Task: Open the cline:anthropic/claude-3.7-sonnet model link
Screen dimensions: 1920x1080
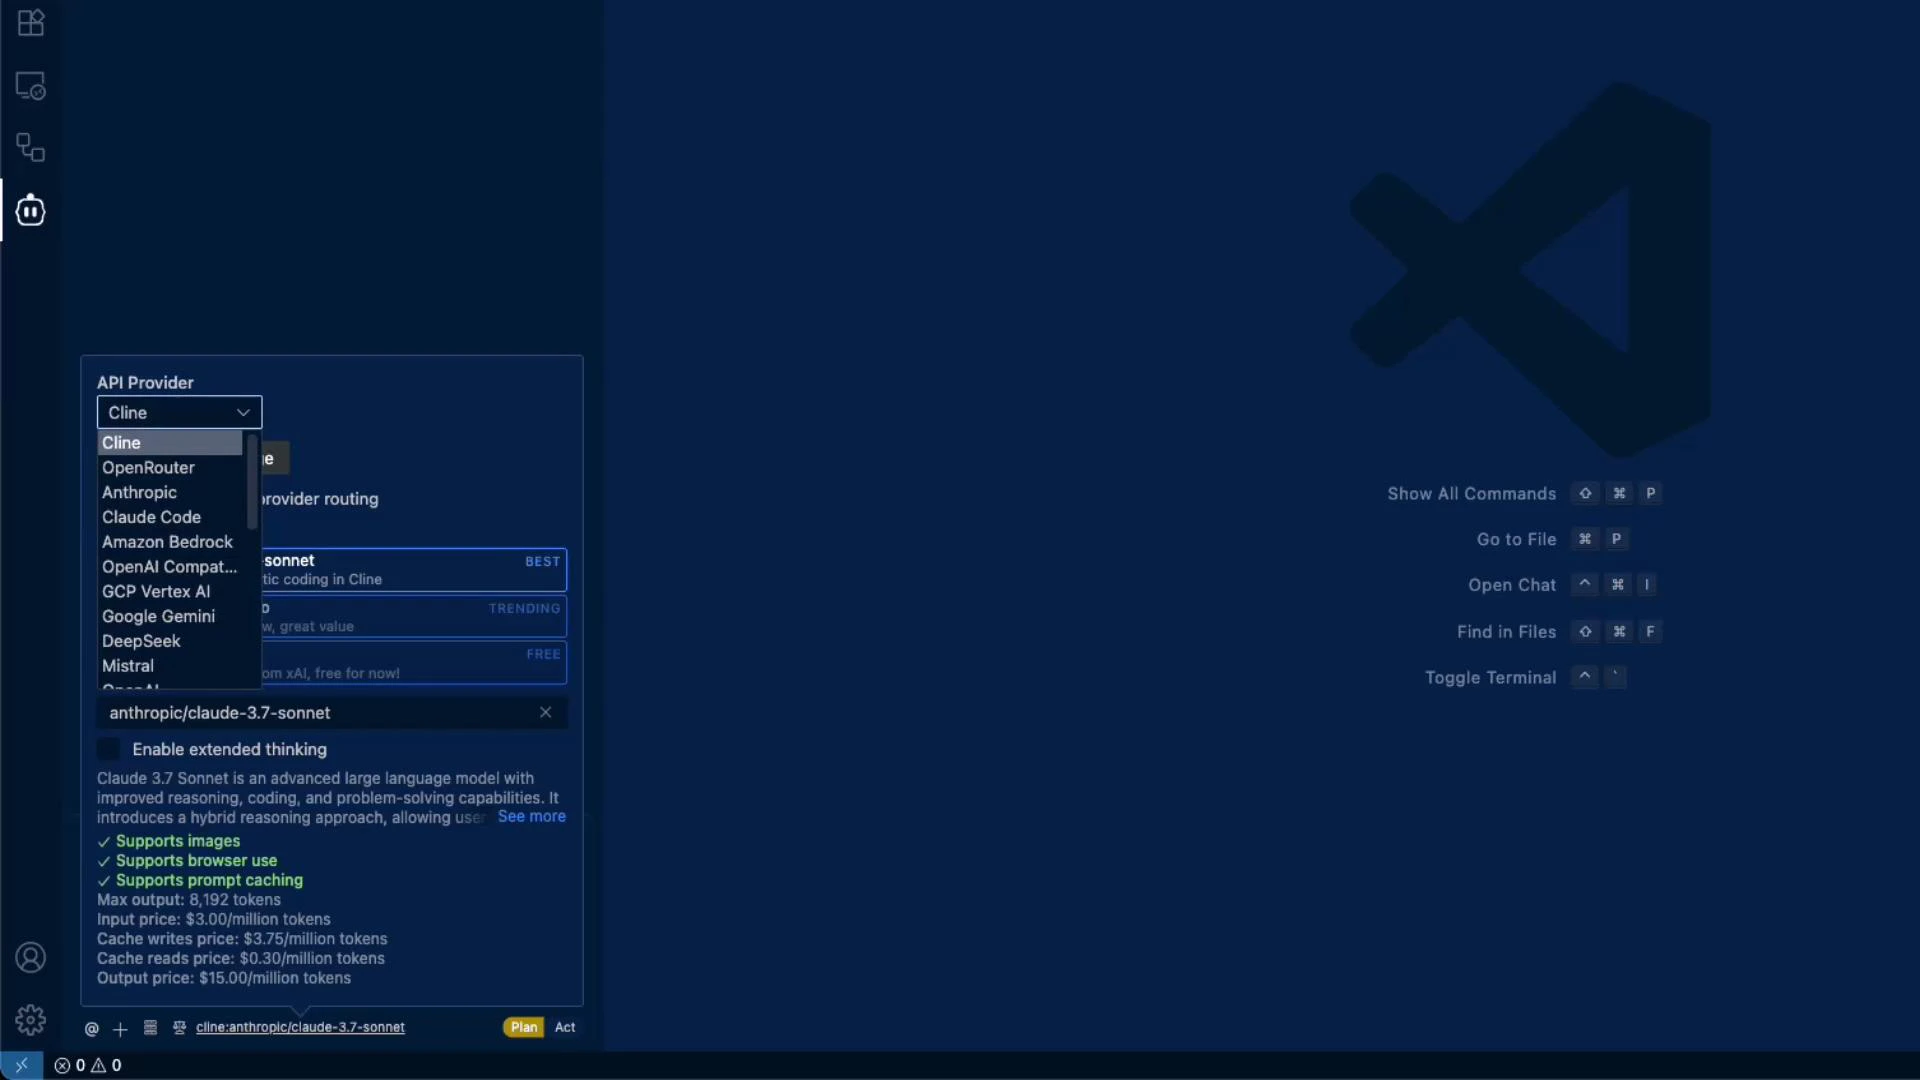Action: pyautogui.click(x=300, y=1027)
